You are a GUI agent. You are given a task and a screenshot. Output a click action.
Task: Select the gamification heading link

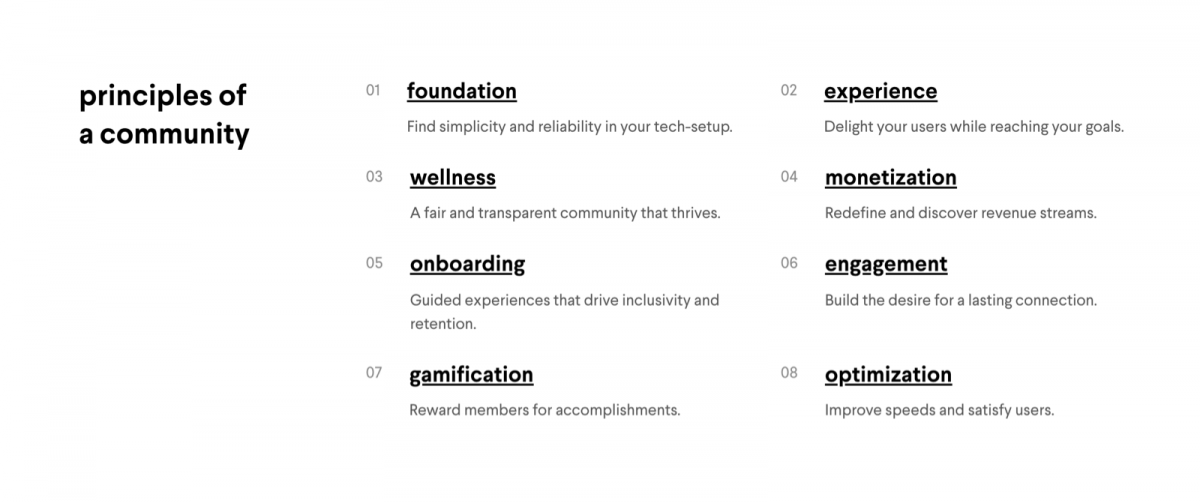pos(471,375)
